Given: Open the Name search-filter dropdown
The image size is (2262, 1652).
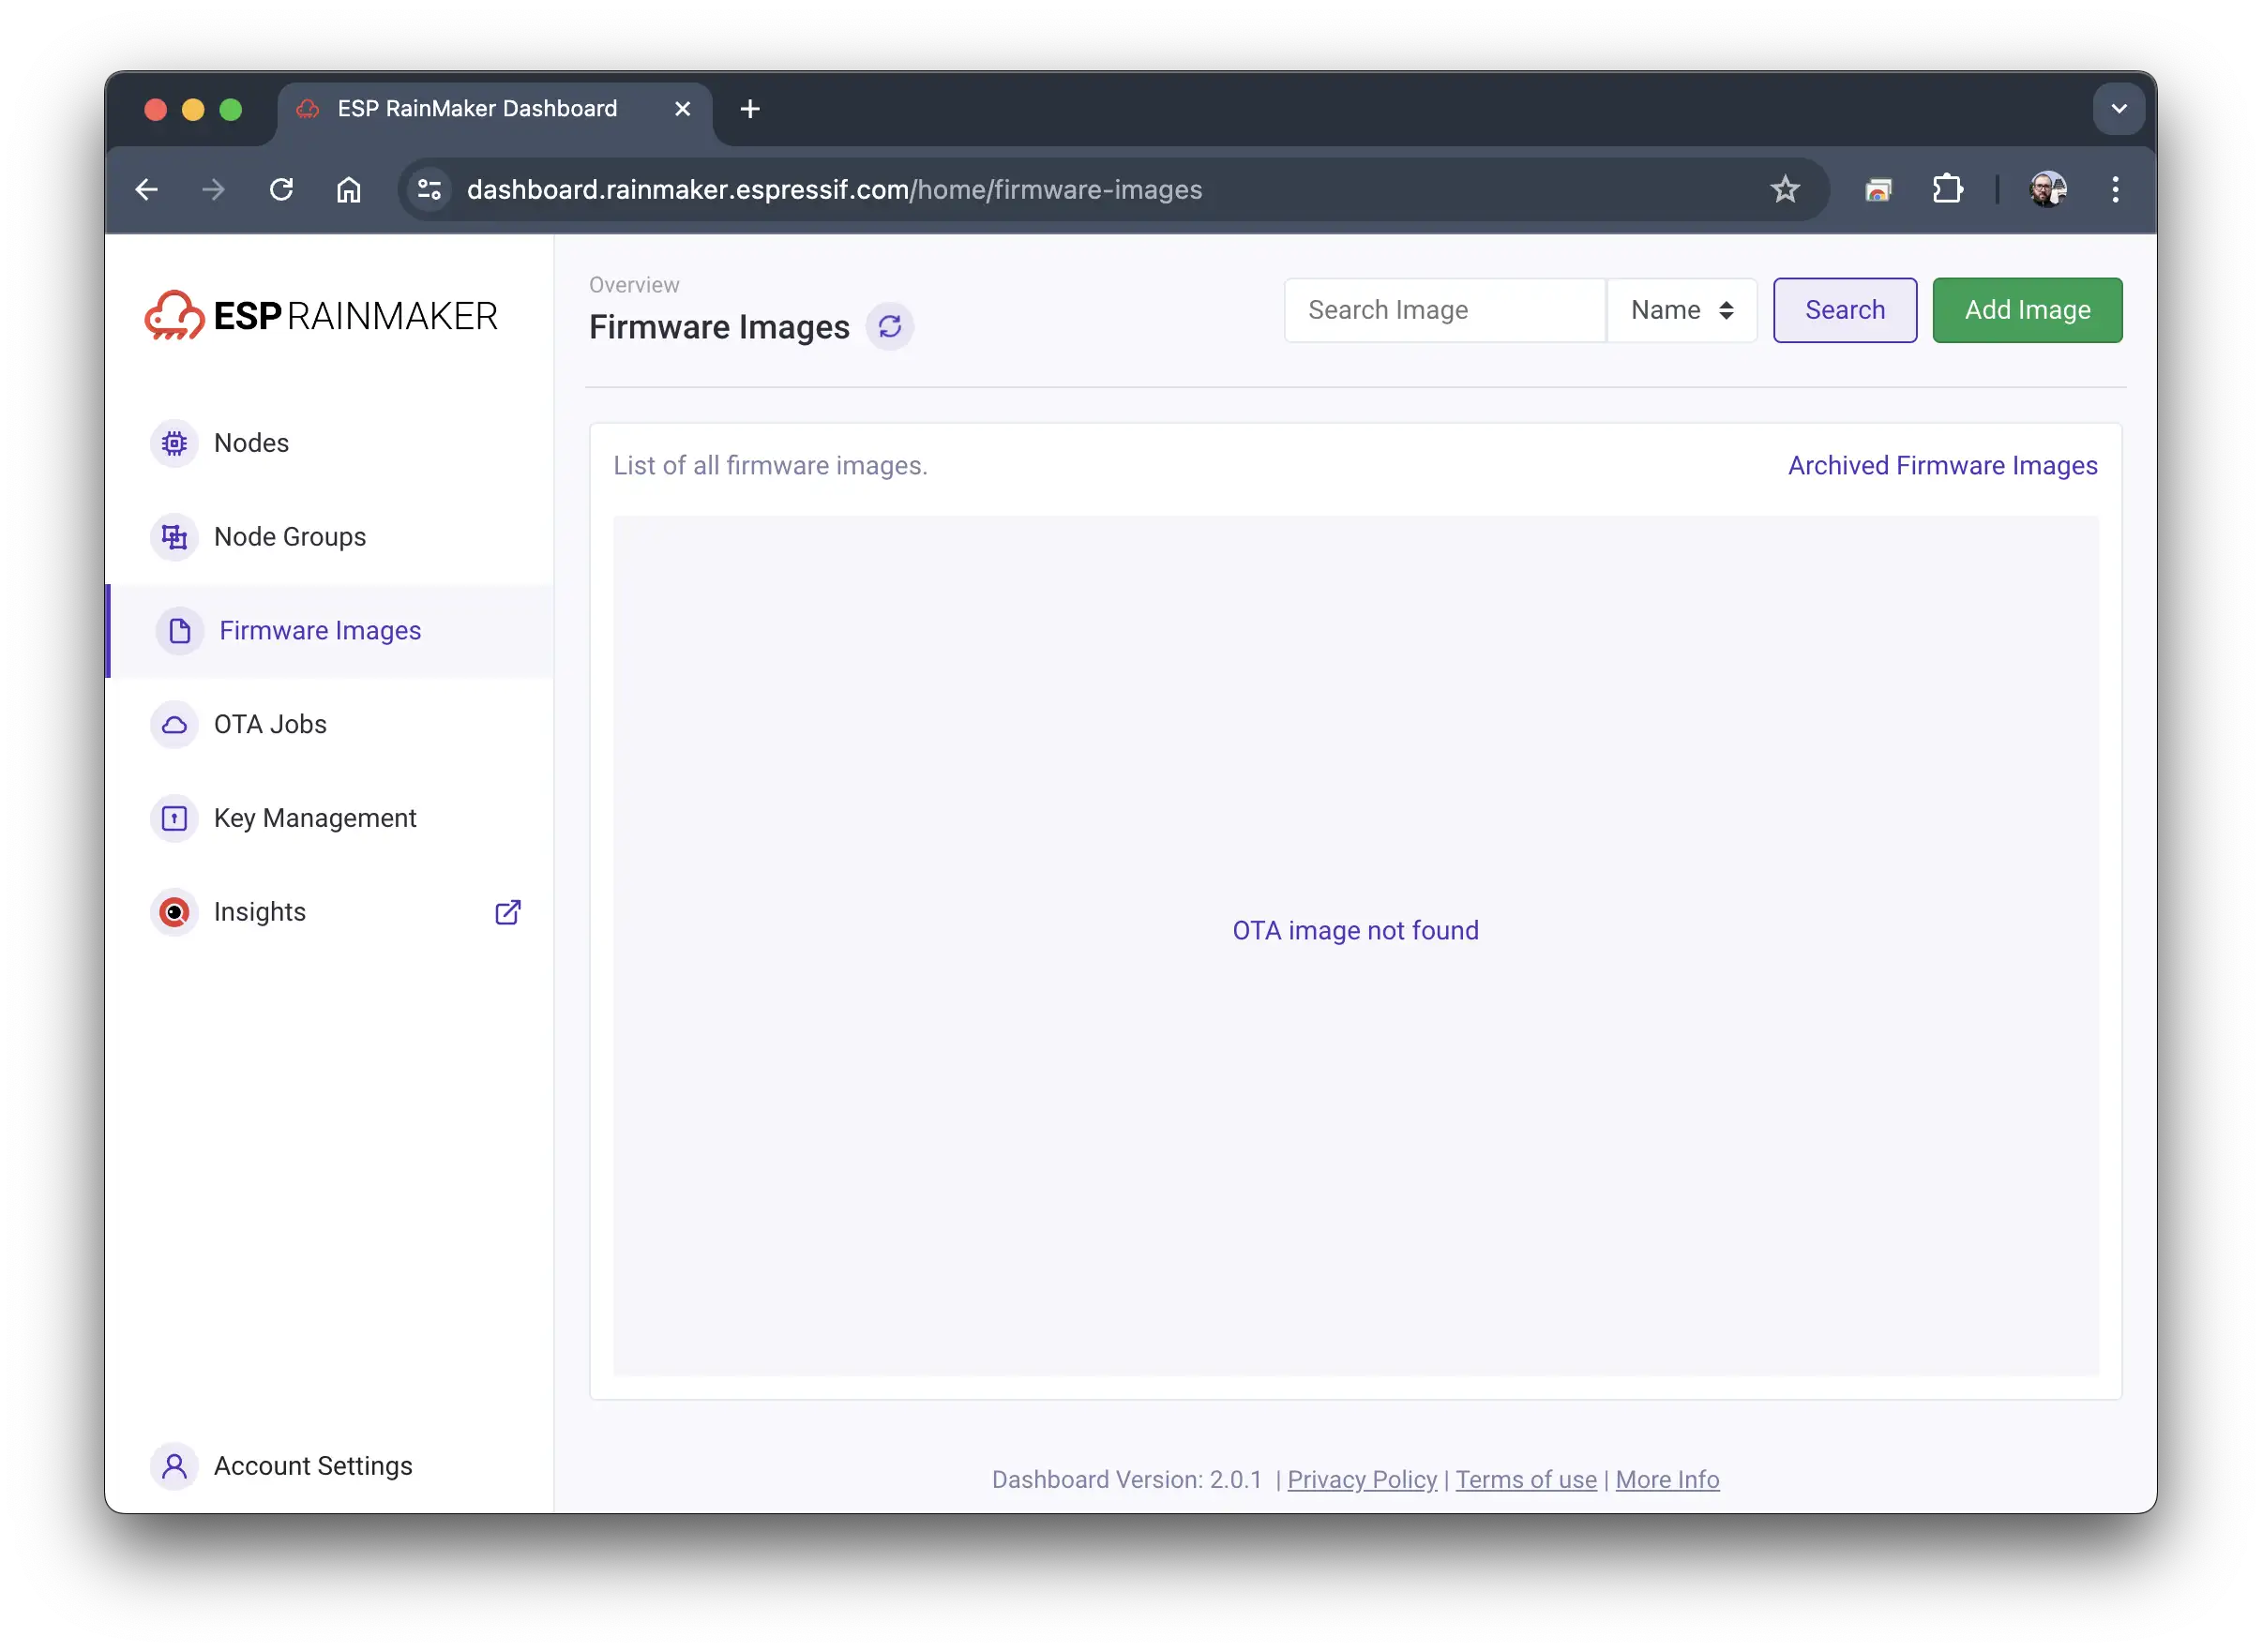Looking at the screenshot, I should click(x=1681, y=310).
